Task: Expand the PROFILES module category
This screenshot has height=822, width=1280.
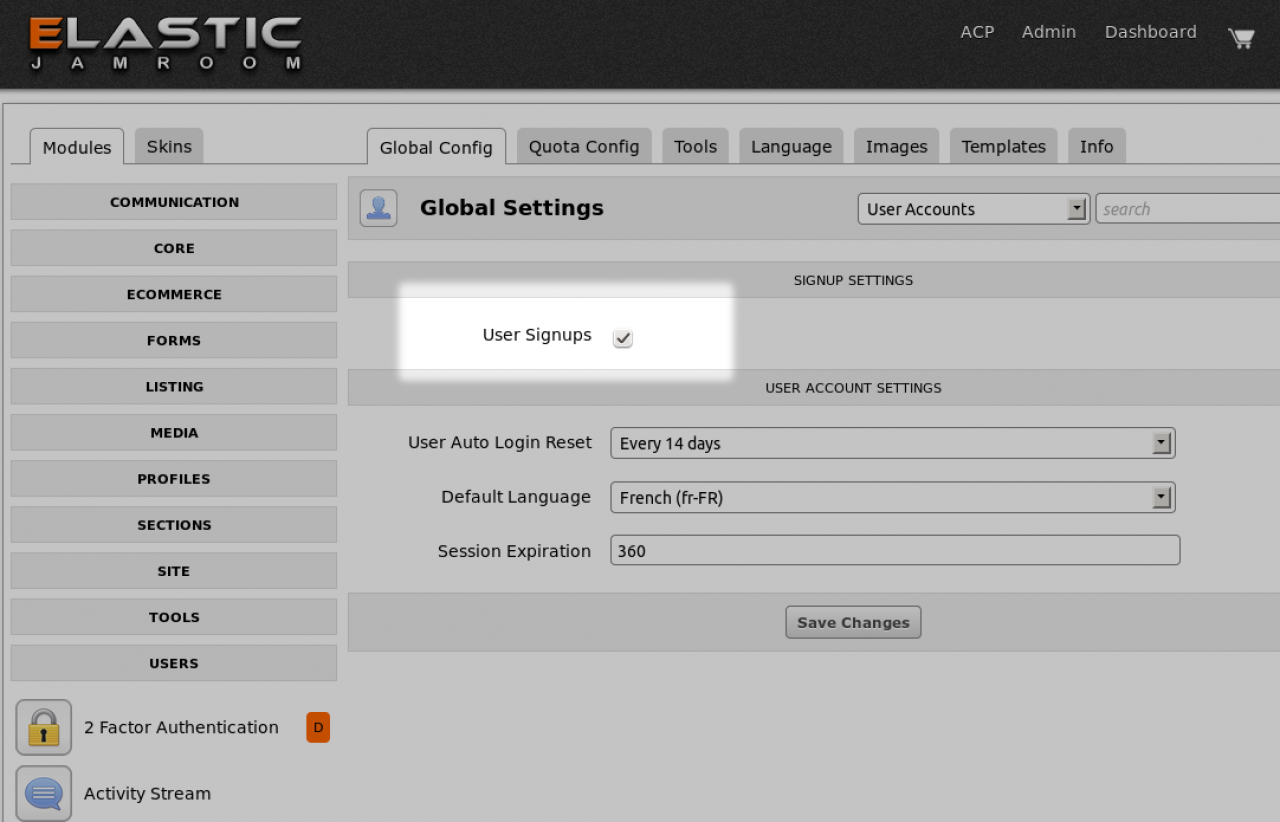Action: click(174, 479)
